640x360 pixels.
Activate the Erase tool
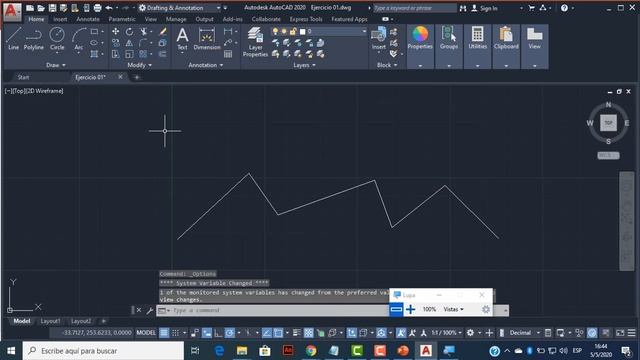point(162,31)
